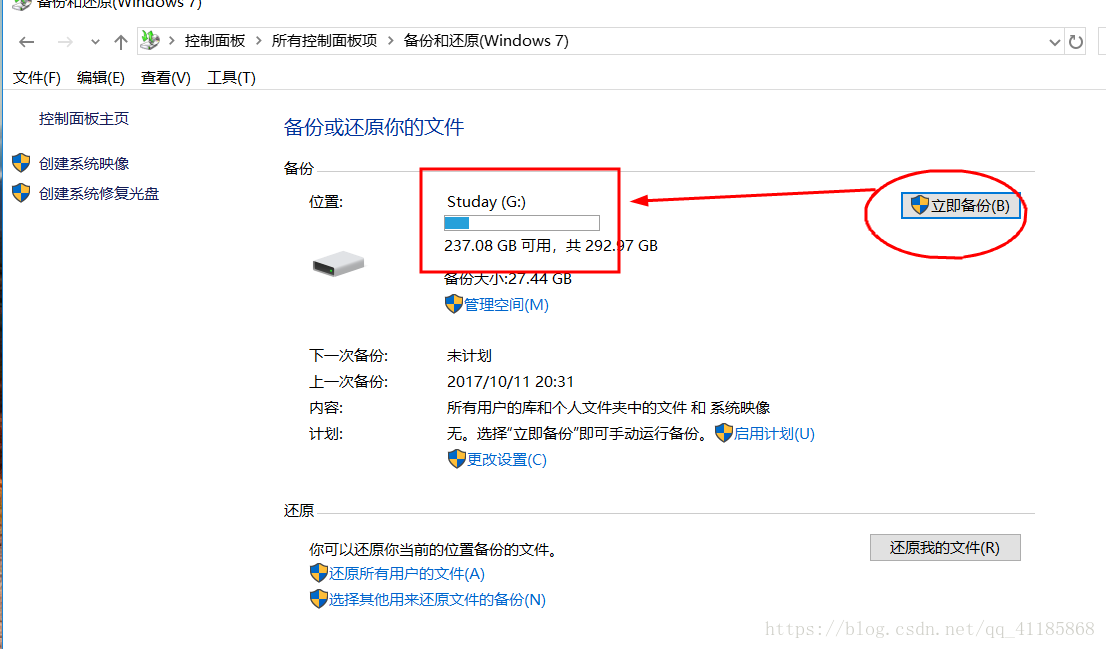Screen dimensions: 1106x649
Task: Click shield icon next to 管理空间(M)
Action: [454, 304]
